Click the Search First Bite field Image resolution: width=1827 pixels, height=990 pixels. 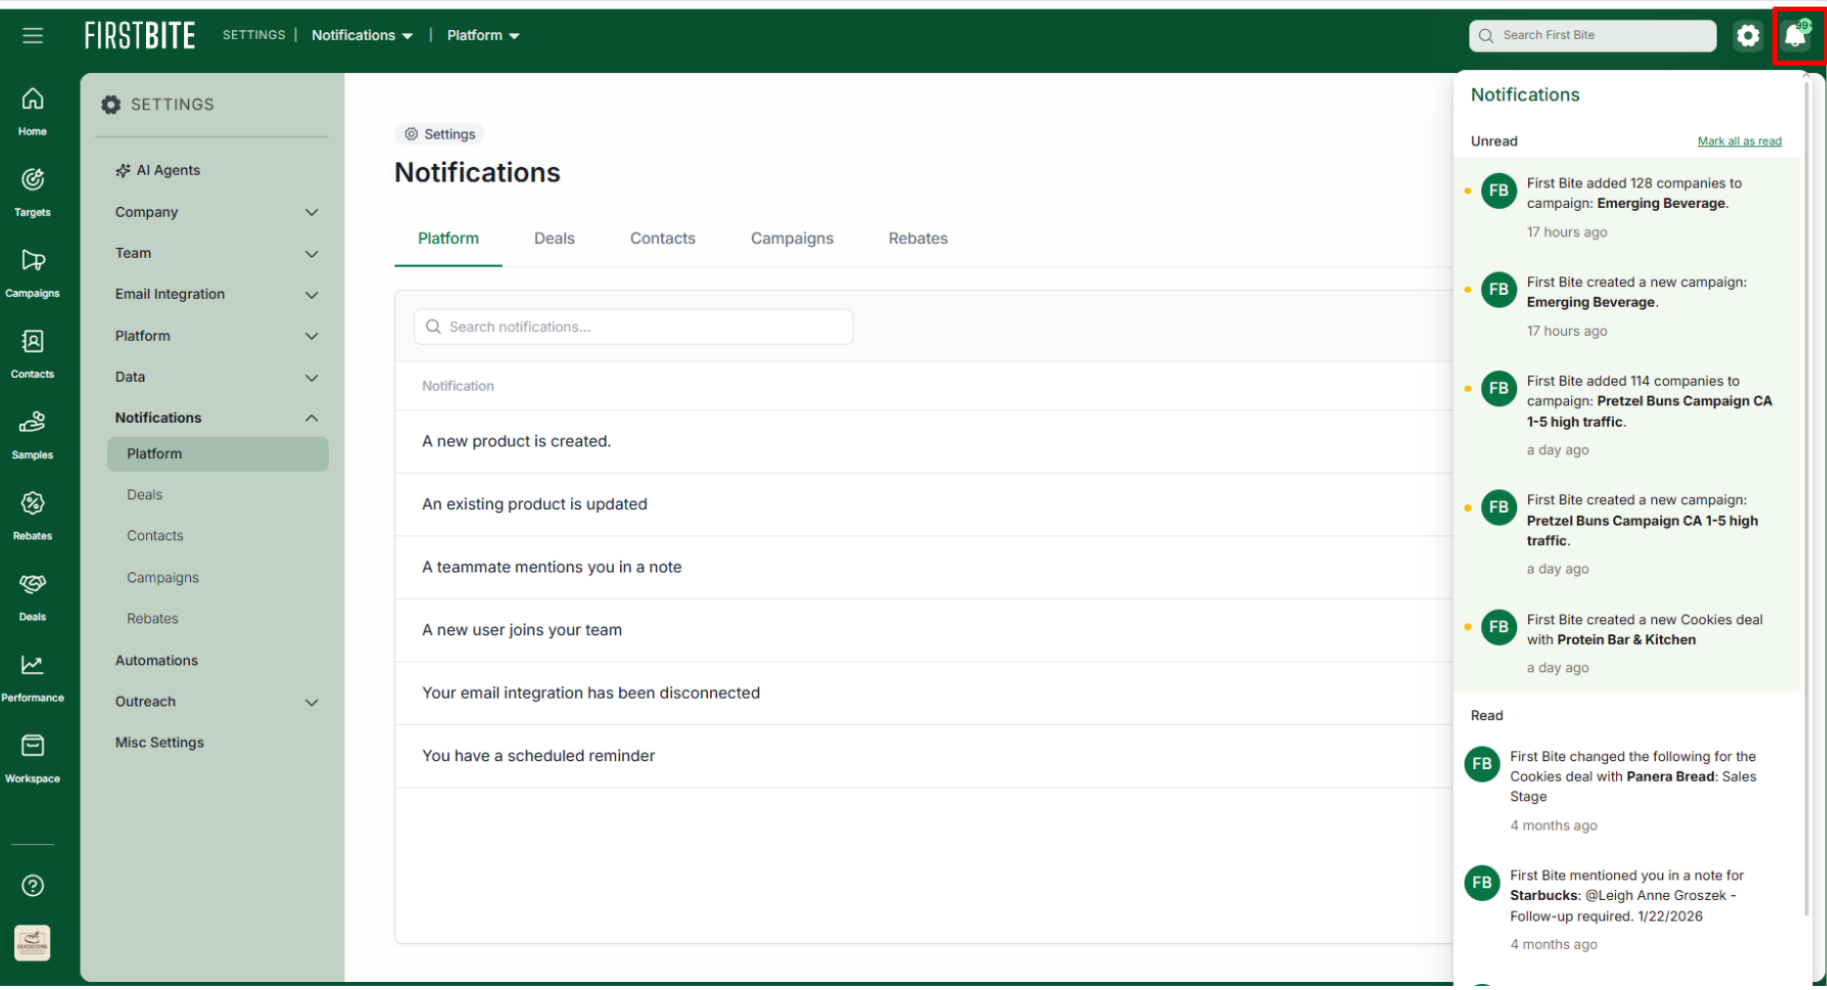point(1592,36)
